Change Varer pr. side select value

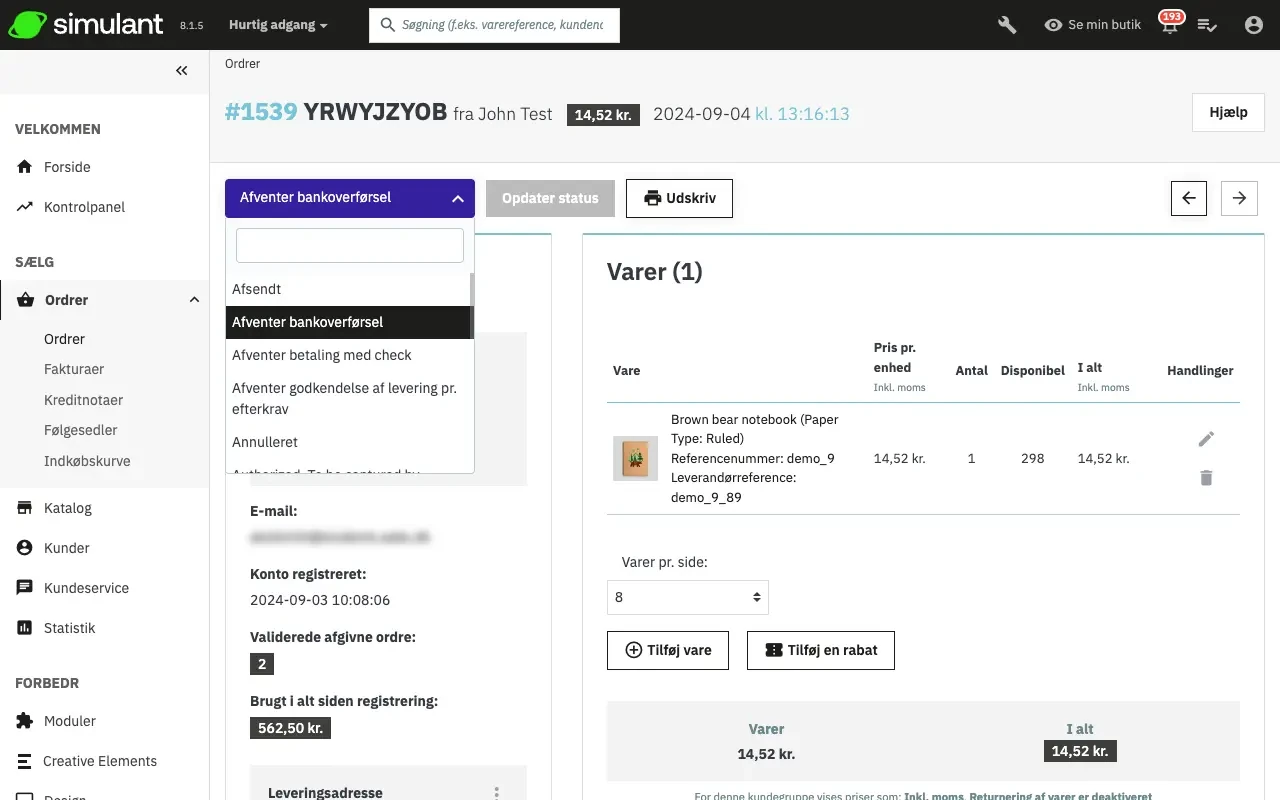click(x=687, y=597)
